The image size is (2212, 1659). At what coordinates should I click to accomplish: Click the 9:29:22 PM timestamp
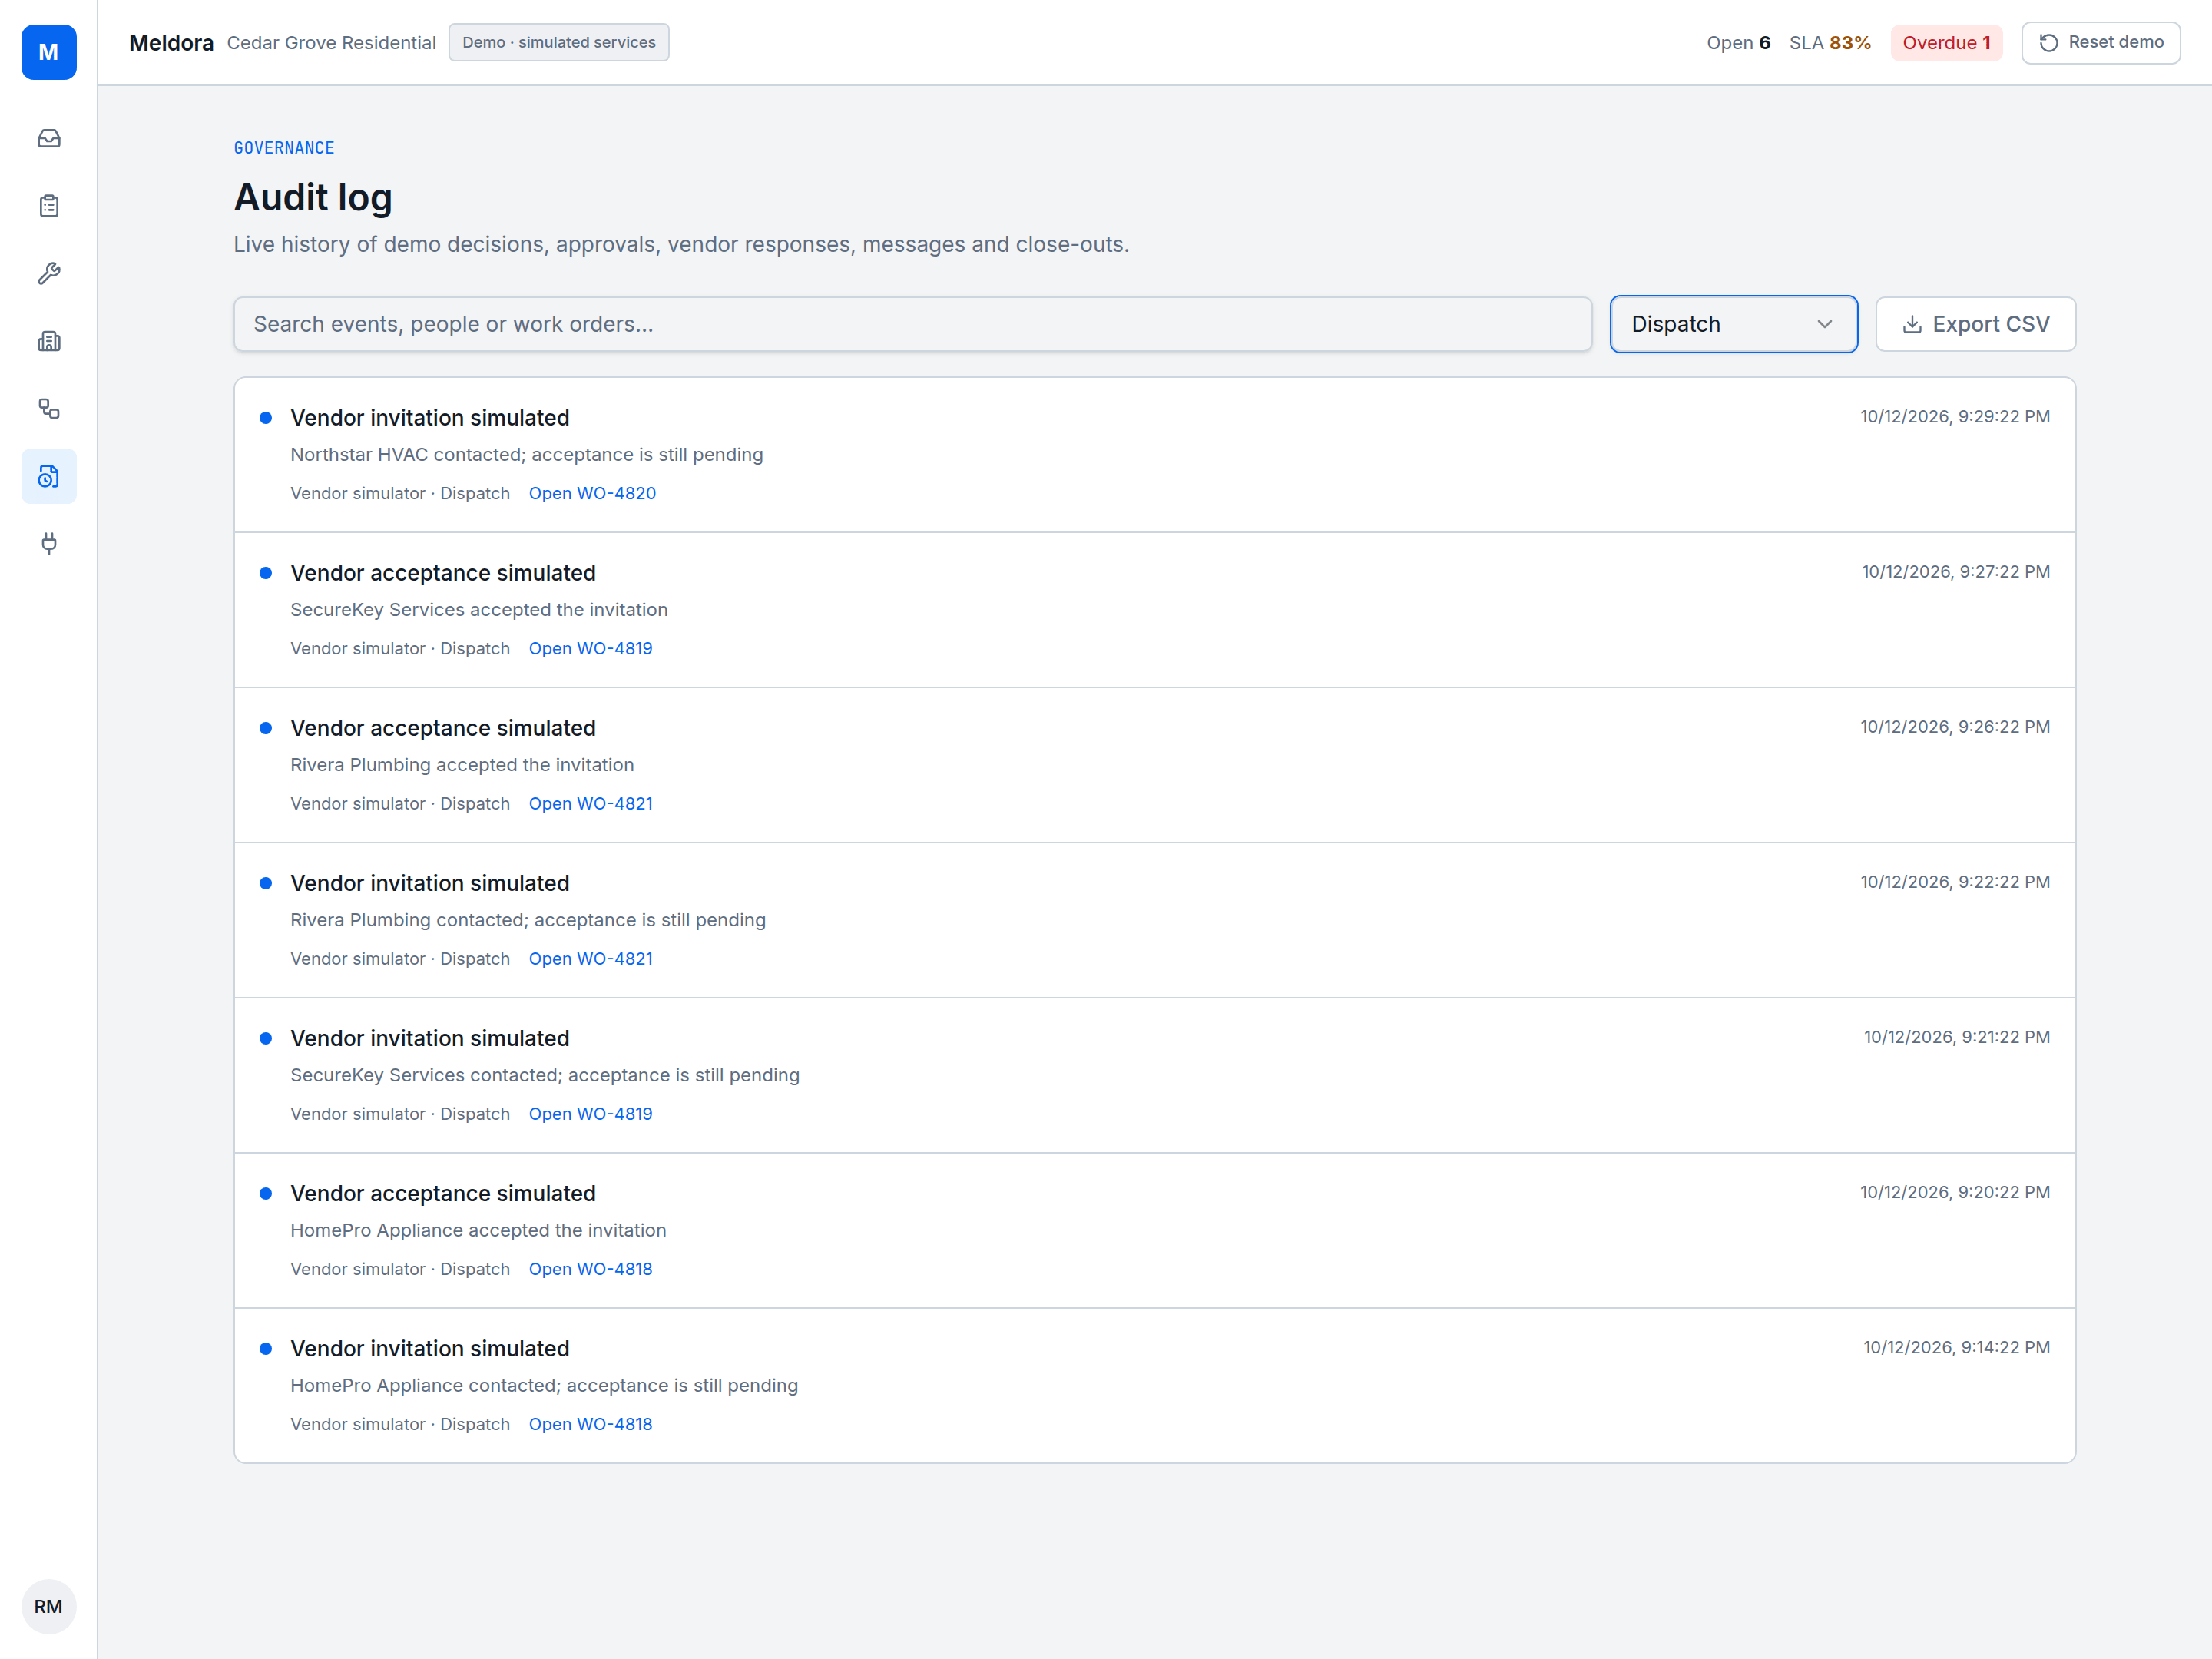coord(1954,416)
